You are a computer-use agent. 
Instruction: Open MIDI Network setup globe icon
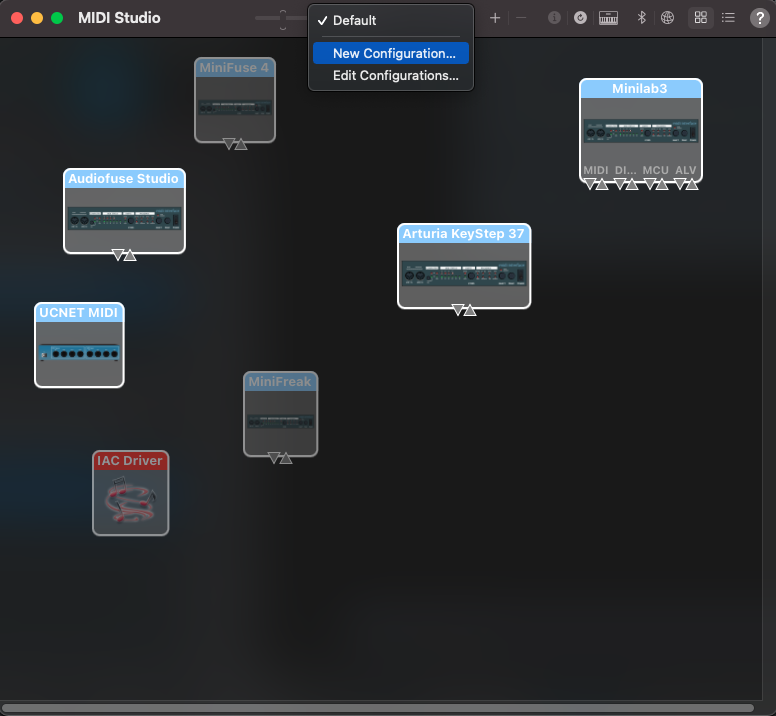tap(667, 18)
